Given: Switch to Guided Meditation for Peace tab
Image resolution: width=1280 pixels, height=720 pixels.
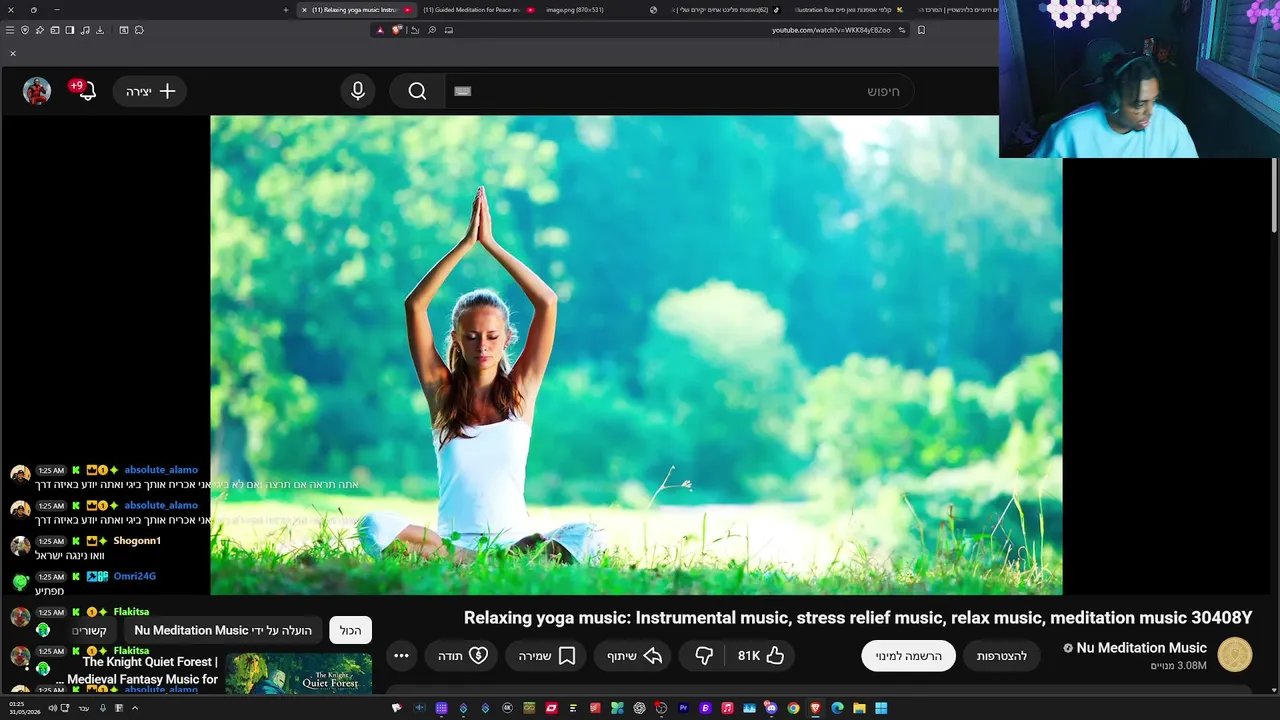Looking at the screenshot, I should point(472,10).
